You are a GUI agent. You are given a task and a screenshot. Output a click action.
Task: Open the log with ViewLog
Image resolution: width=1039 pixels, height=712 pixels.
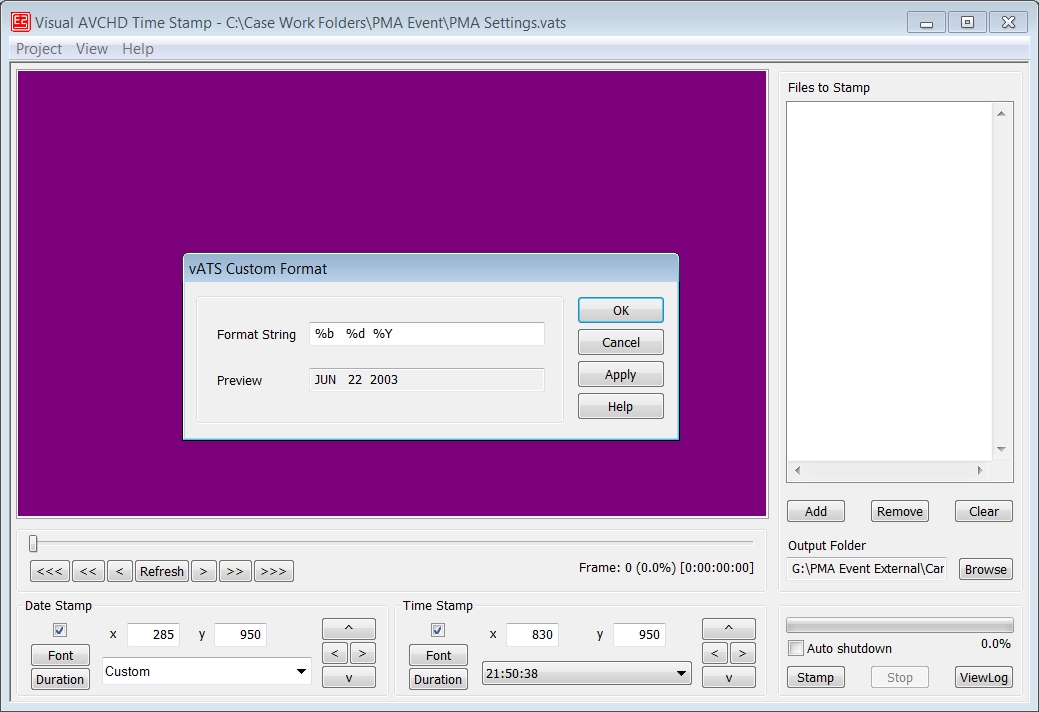[984, 678]
